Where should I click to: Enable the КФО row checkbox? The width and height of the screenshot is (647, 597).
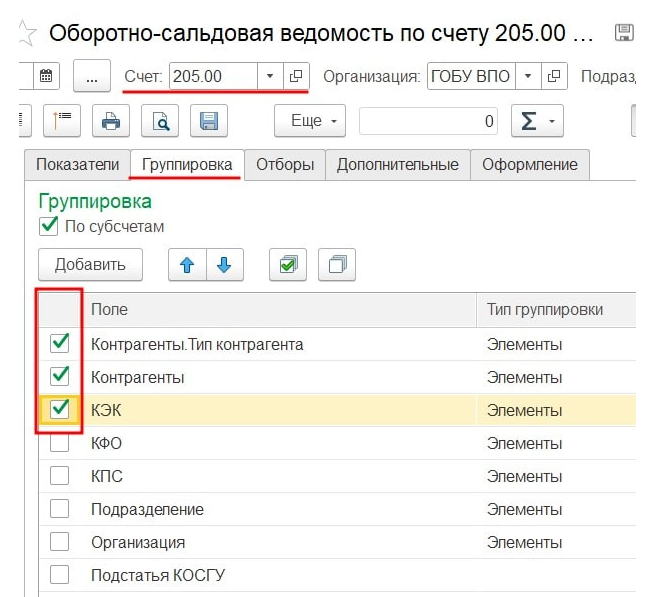[x=59, y=443]
